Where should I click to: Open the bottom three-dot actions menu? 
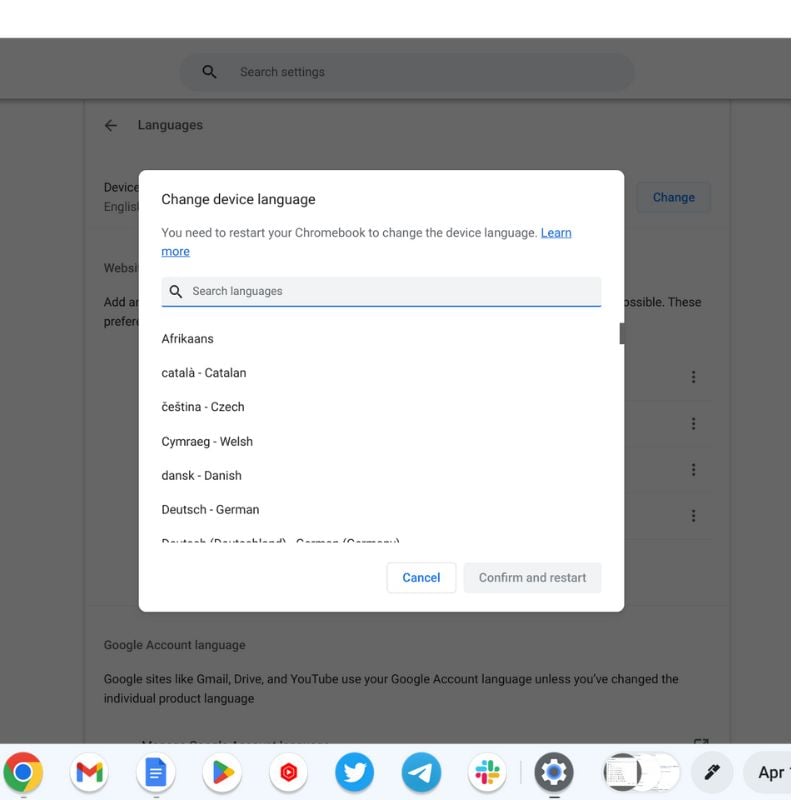pos(694,515)
